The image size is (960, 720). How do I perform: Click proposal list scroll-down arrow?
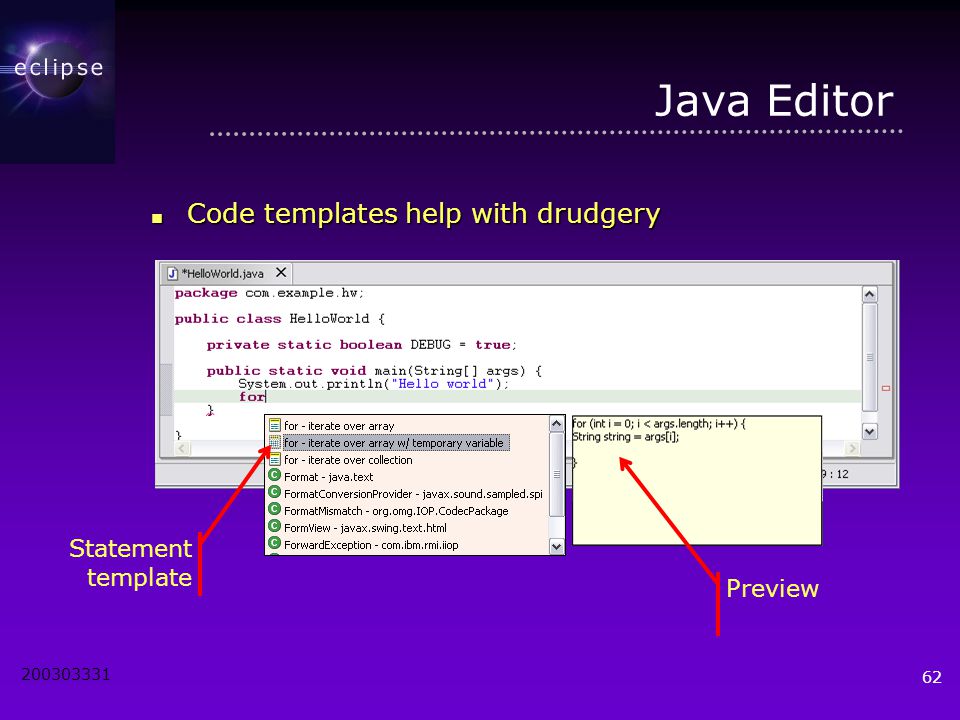(557, 546)
